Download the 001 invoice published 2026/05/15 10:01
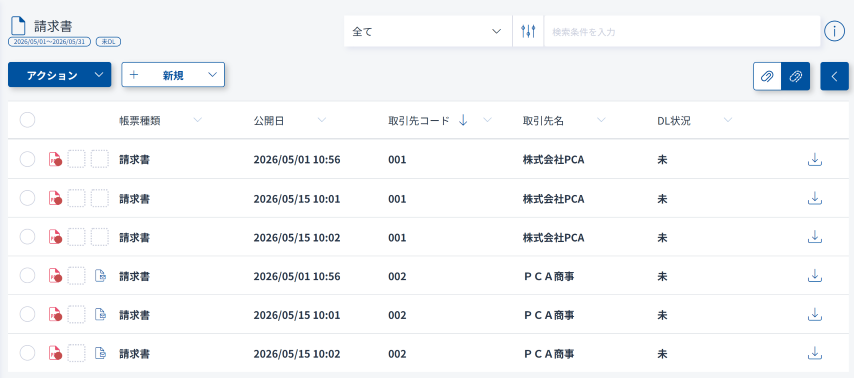The image size is (854, 378). 814,198
